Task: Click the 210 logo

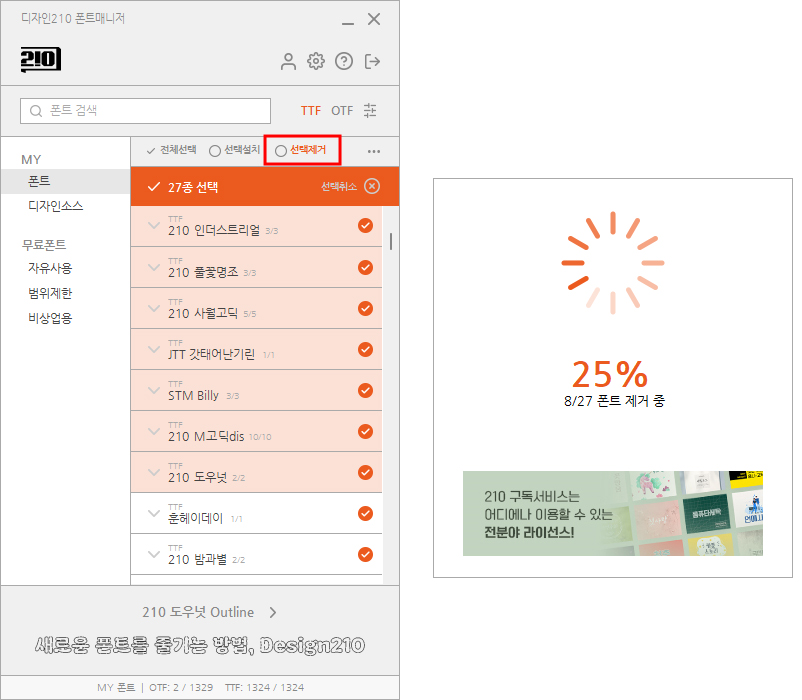Action: (41, 59)
